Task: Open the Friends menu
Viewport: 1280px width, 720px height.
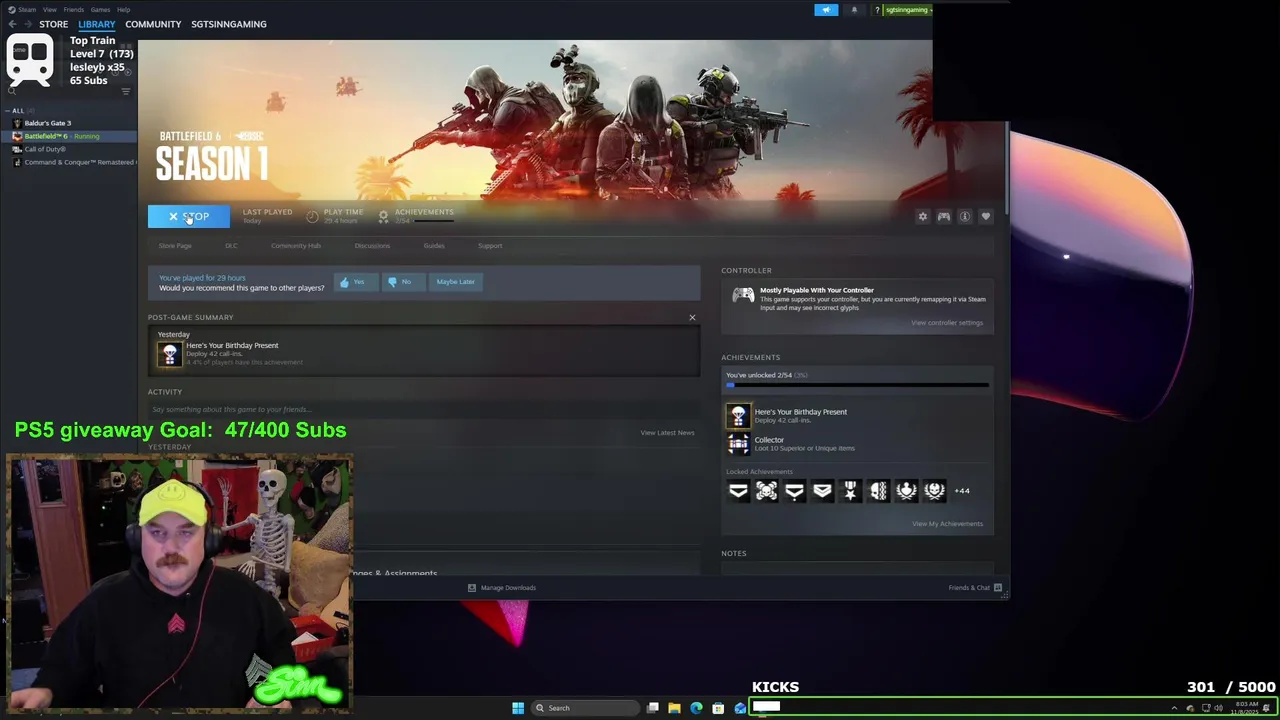Action: coord(74,10)
